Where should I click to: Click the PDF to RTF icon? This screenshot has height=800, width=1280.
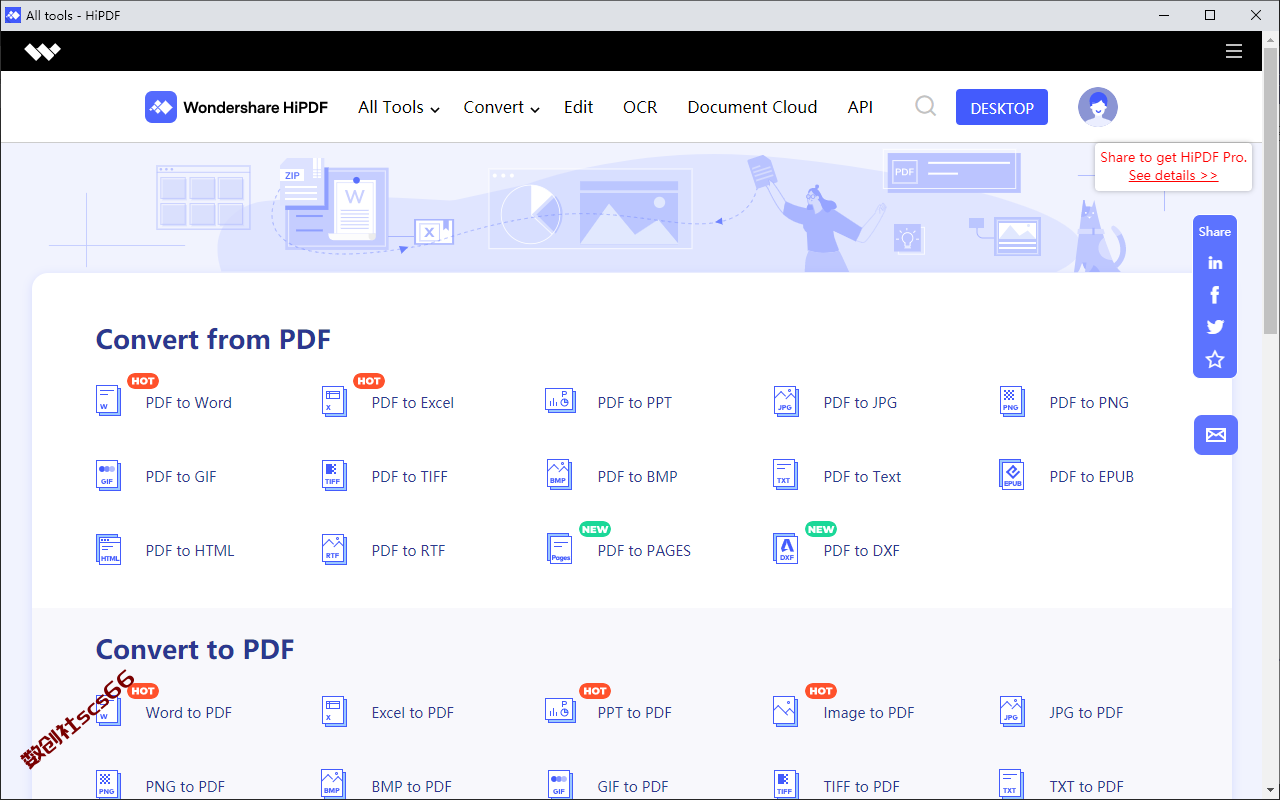[x=334, y=550]
